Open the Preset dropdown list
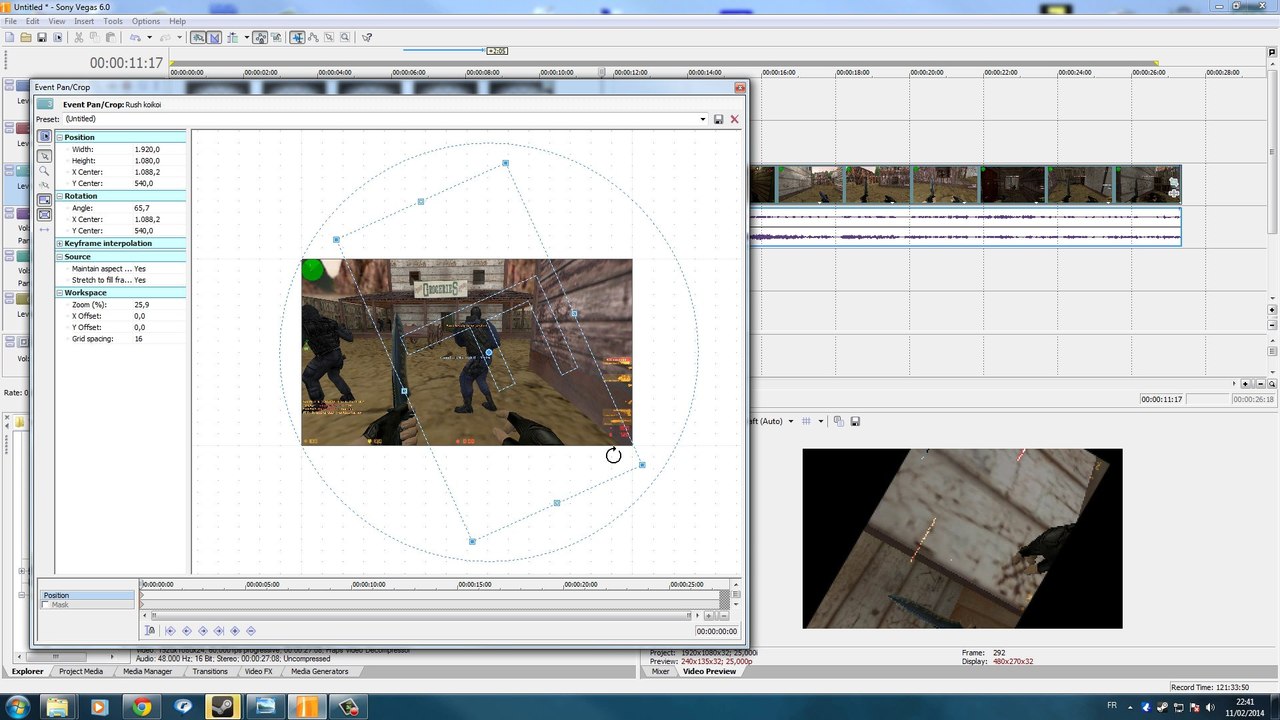Screen dimensions: 1280x720 (x=703, y=119)
